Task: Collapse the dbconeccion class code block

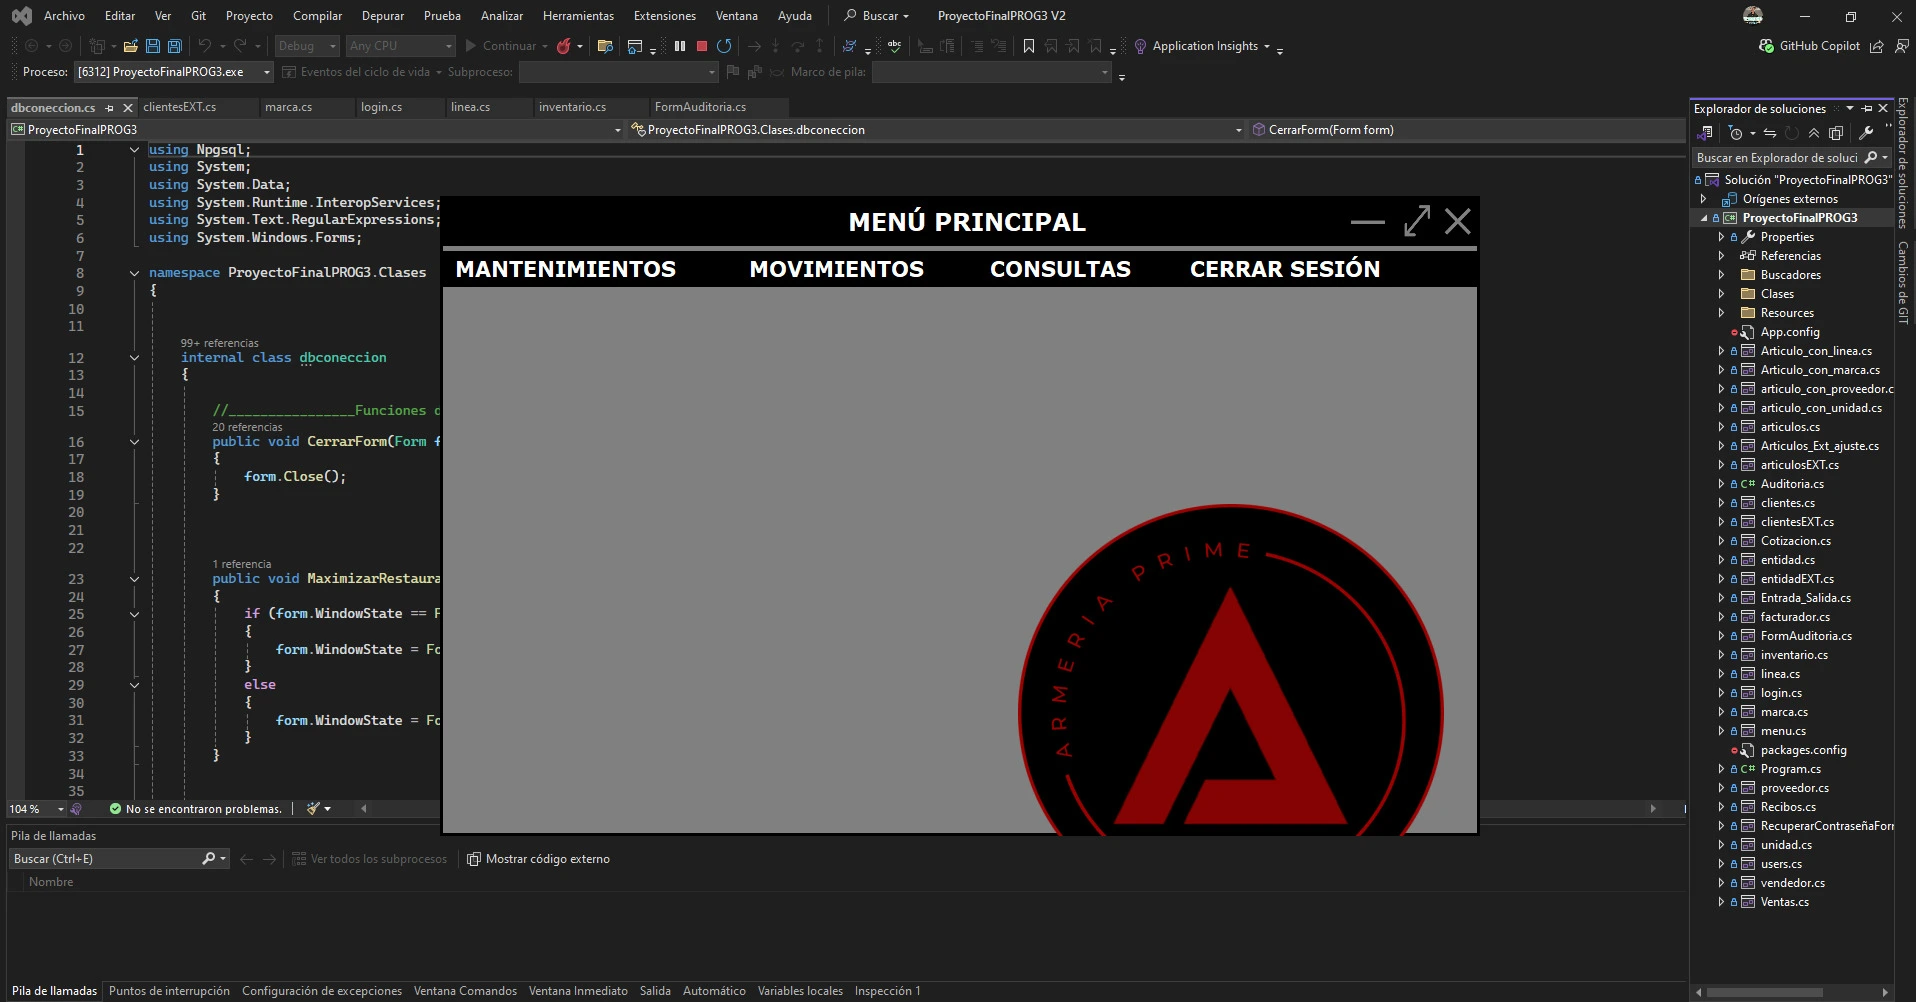Action: 134,358
